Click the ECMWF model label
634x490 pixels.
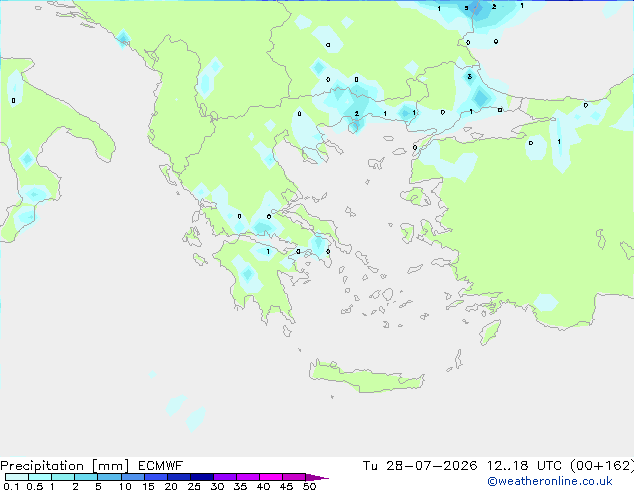160,466
